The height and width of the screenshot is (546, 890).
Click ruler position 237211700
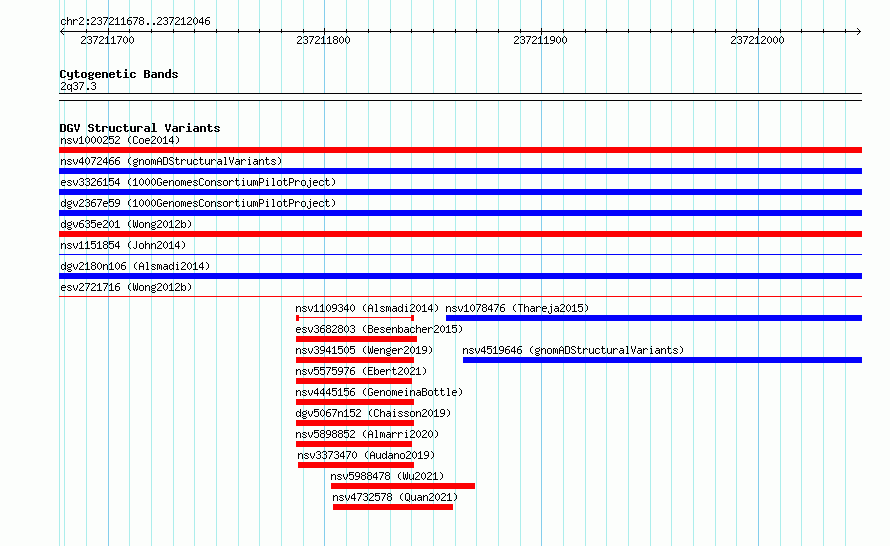tap(107, 40)
